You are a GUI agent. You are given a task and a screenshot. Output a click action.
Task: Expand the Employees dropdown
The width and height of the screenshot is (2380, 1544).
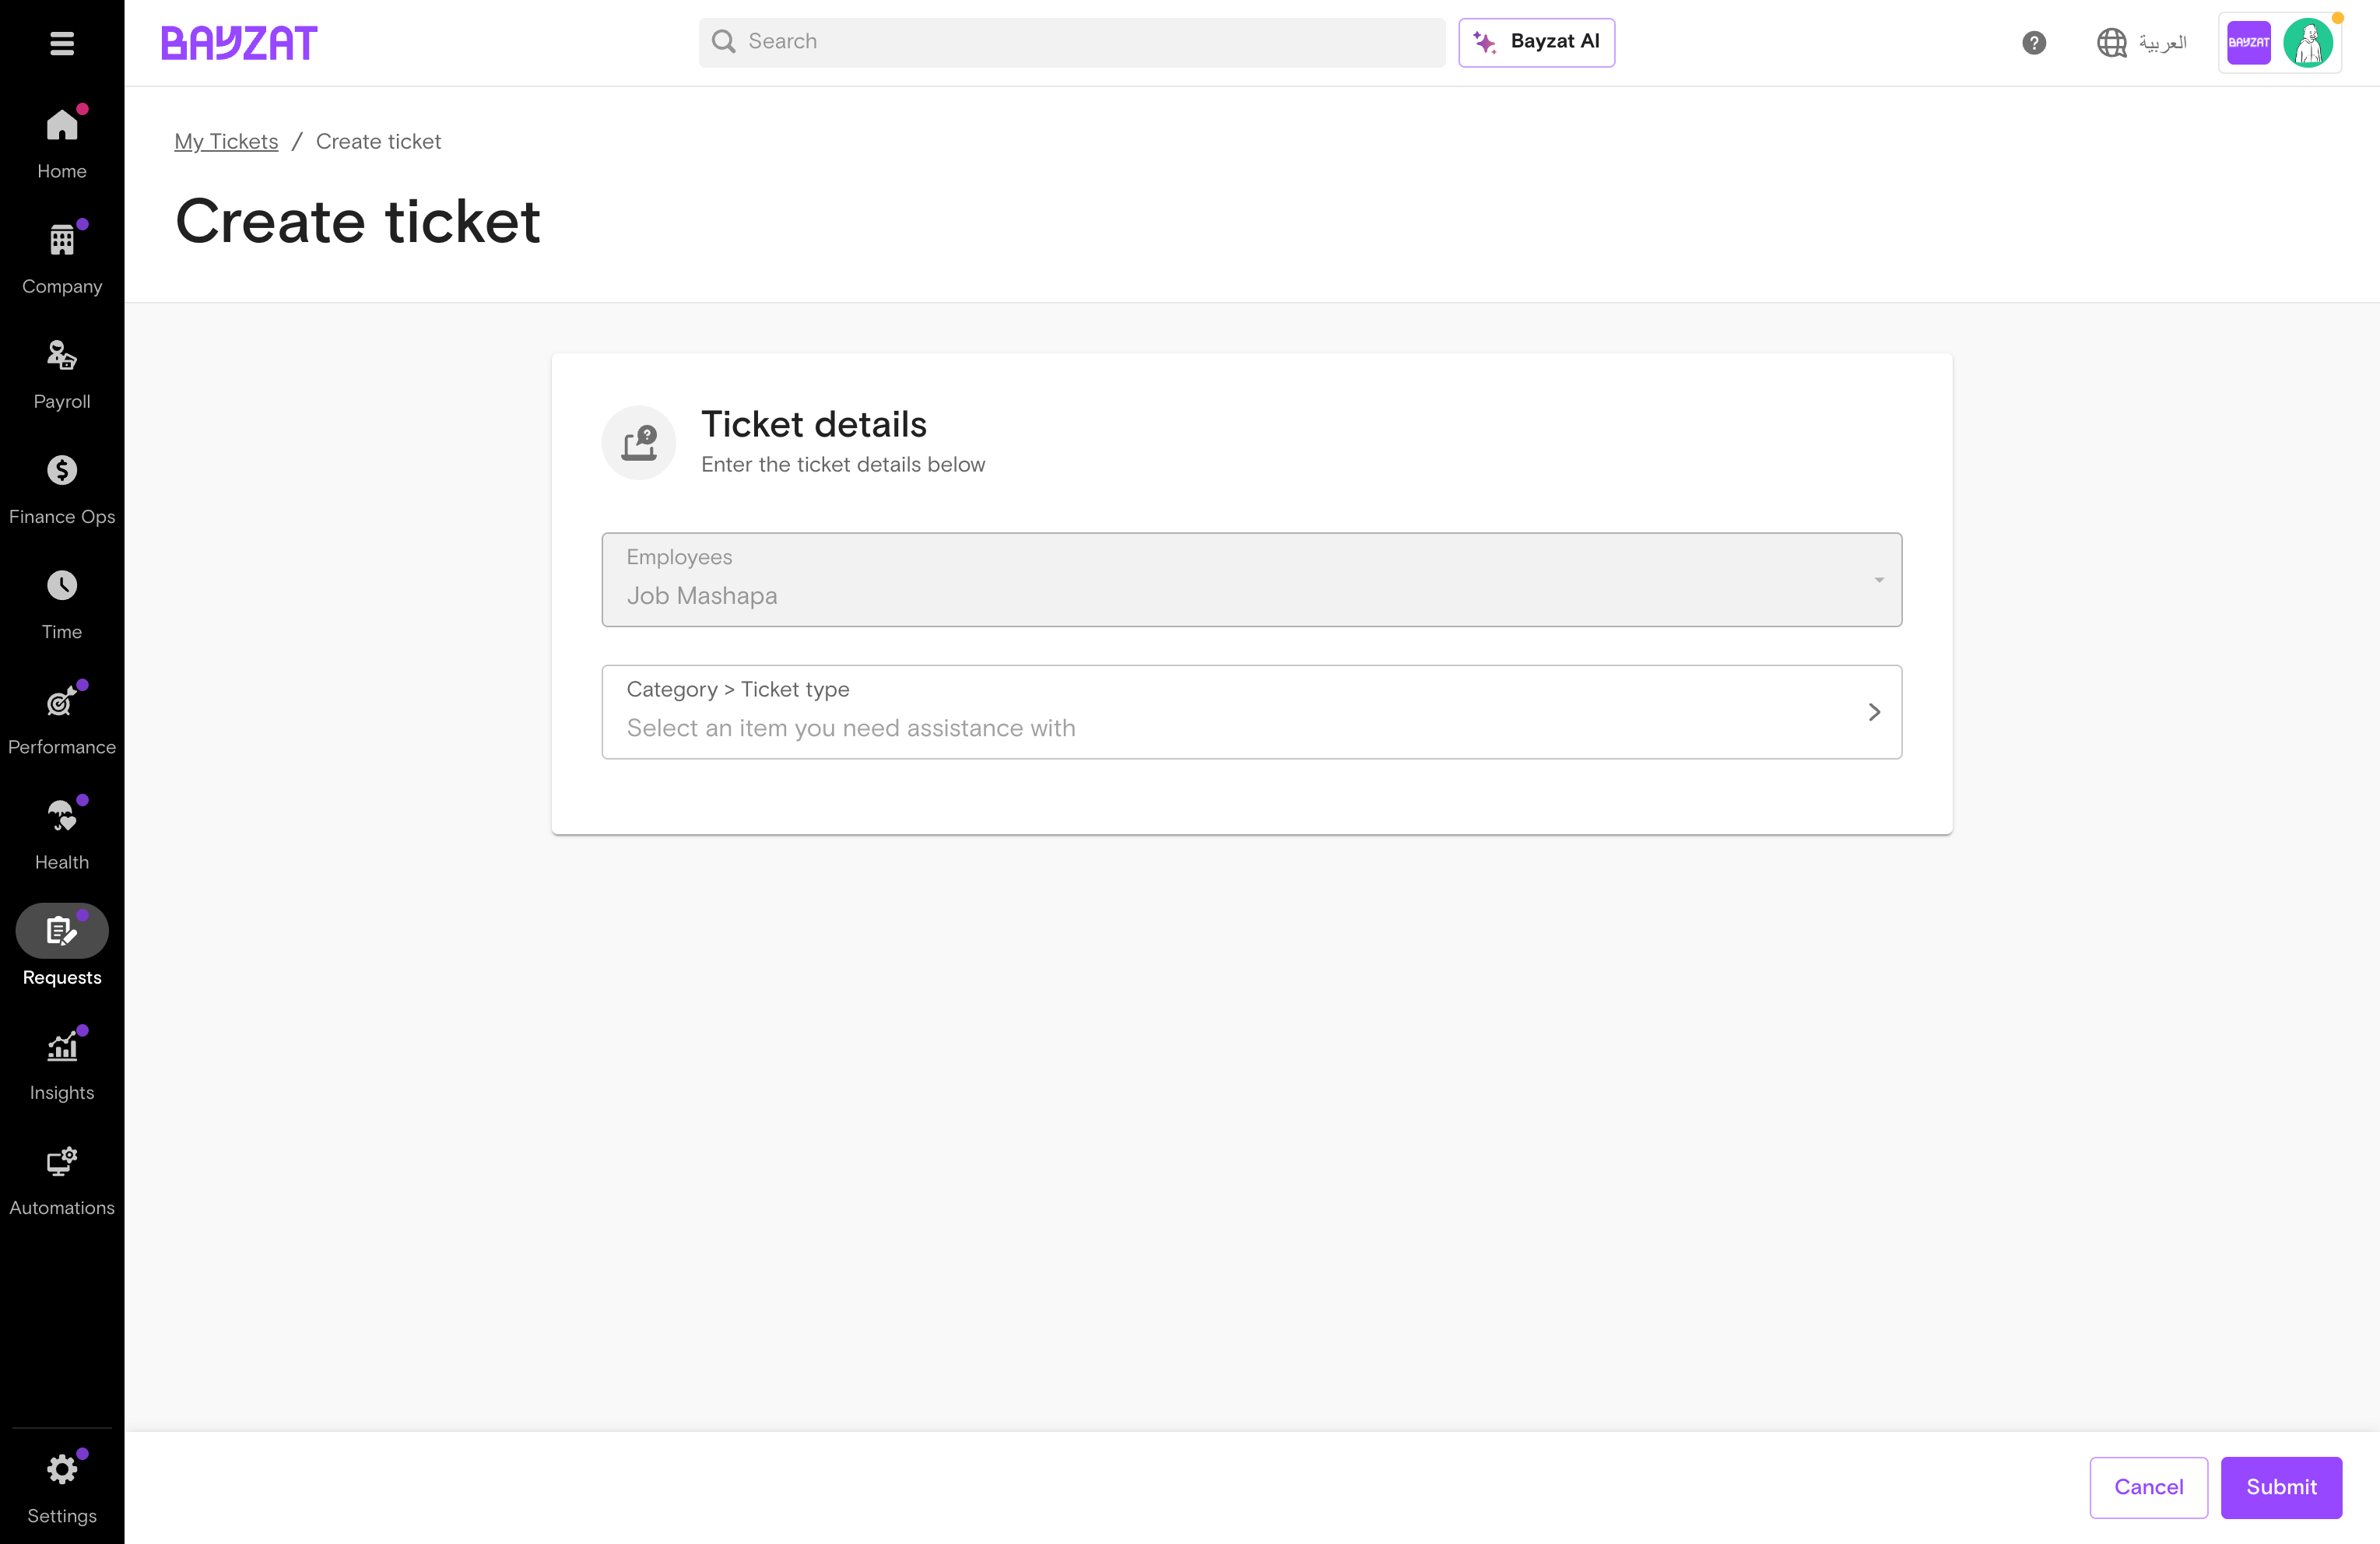pos(1251,579)
